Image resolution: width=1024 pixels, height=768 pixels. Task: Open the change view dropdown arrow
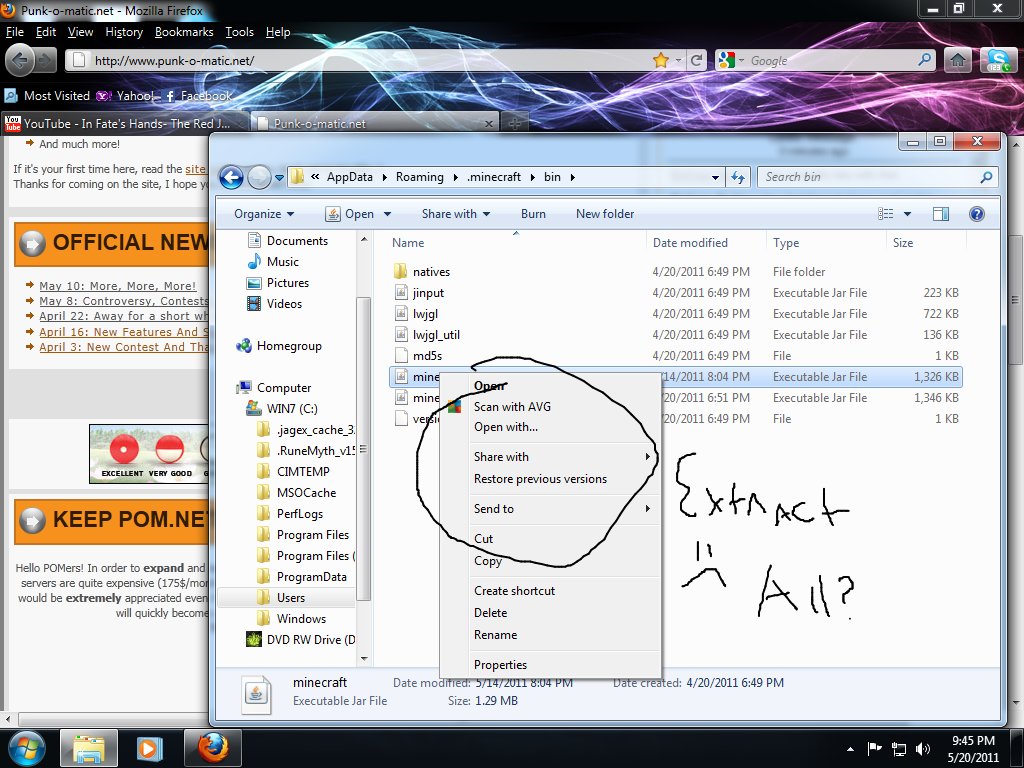pos(908,214)
